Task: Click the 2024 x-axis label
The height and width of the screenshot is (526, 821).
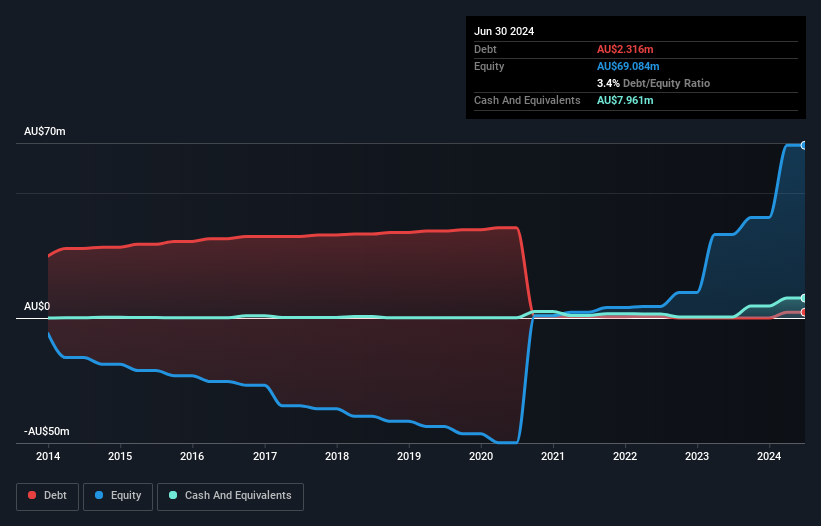Action: (x=769, y=456)
